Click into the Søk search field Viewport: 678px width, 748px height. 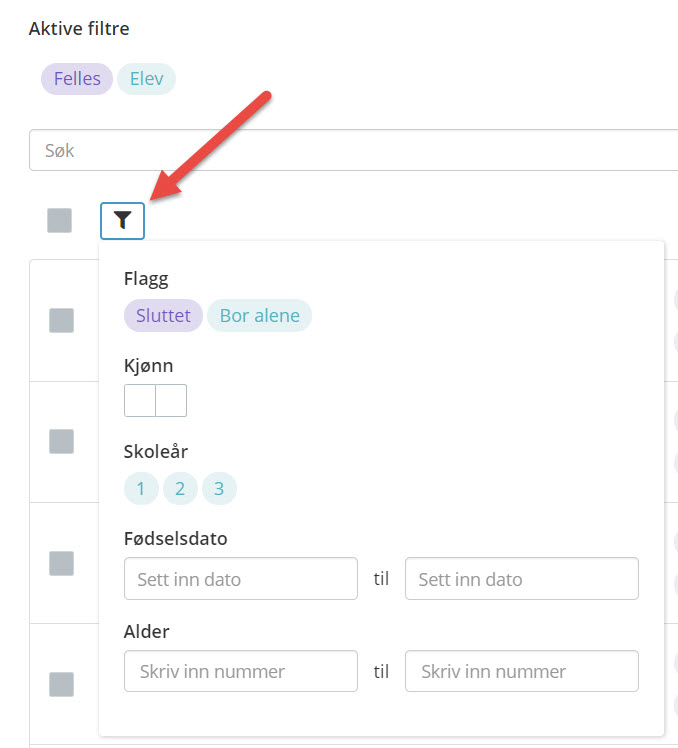[x=354, y=150]
